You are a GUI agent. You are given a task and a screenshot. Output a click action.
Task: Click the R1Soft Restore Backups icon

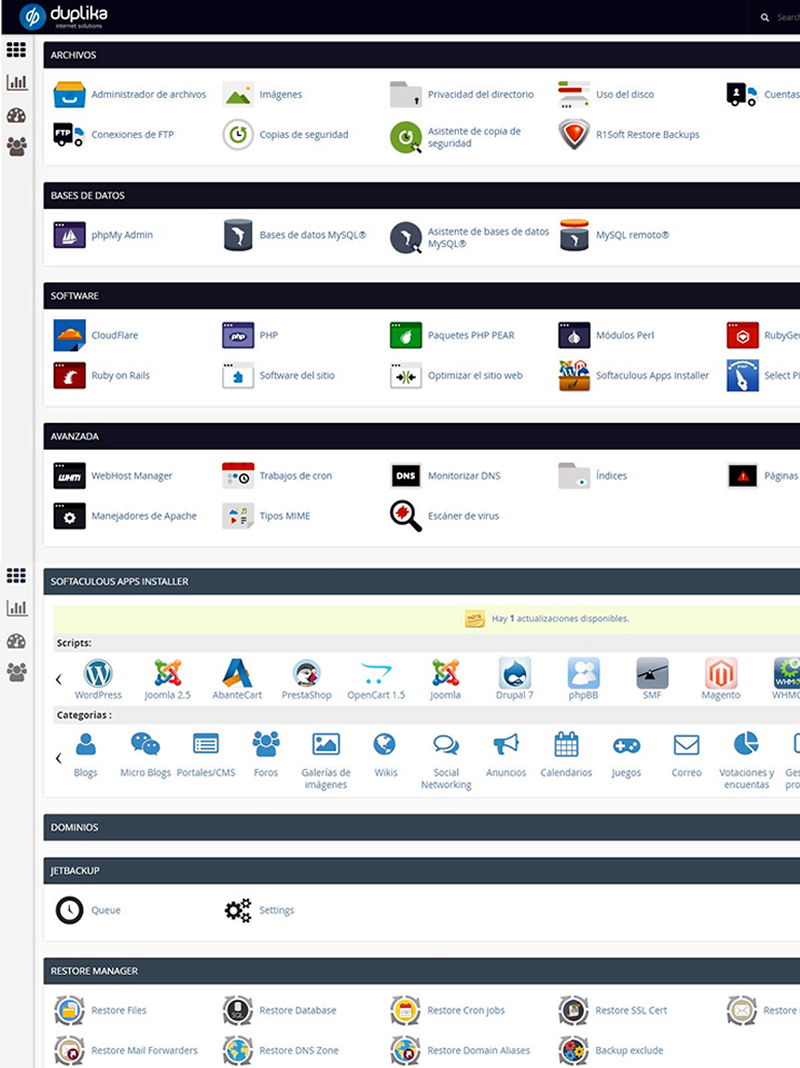(x=574, y=135)
